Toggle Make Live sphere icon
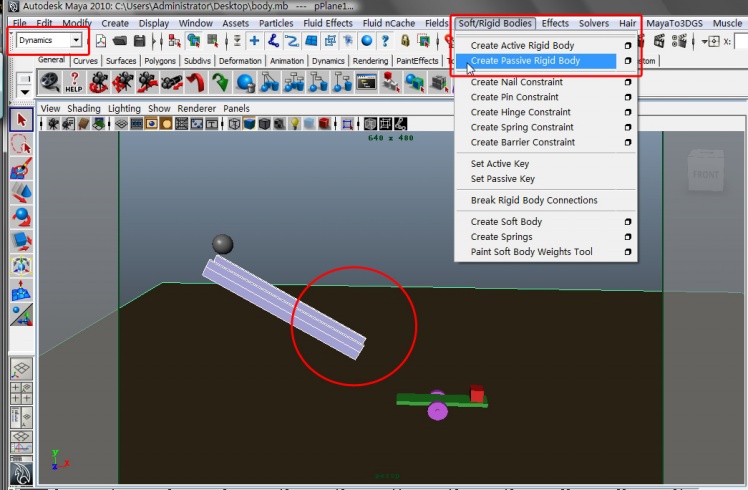 click(366, 41)
